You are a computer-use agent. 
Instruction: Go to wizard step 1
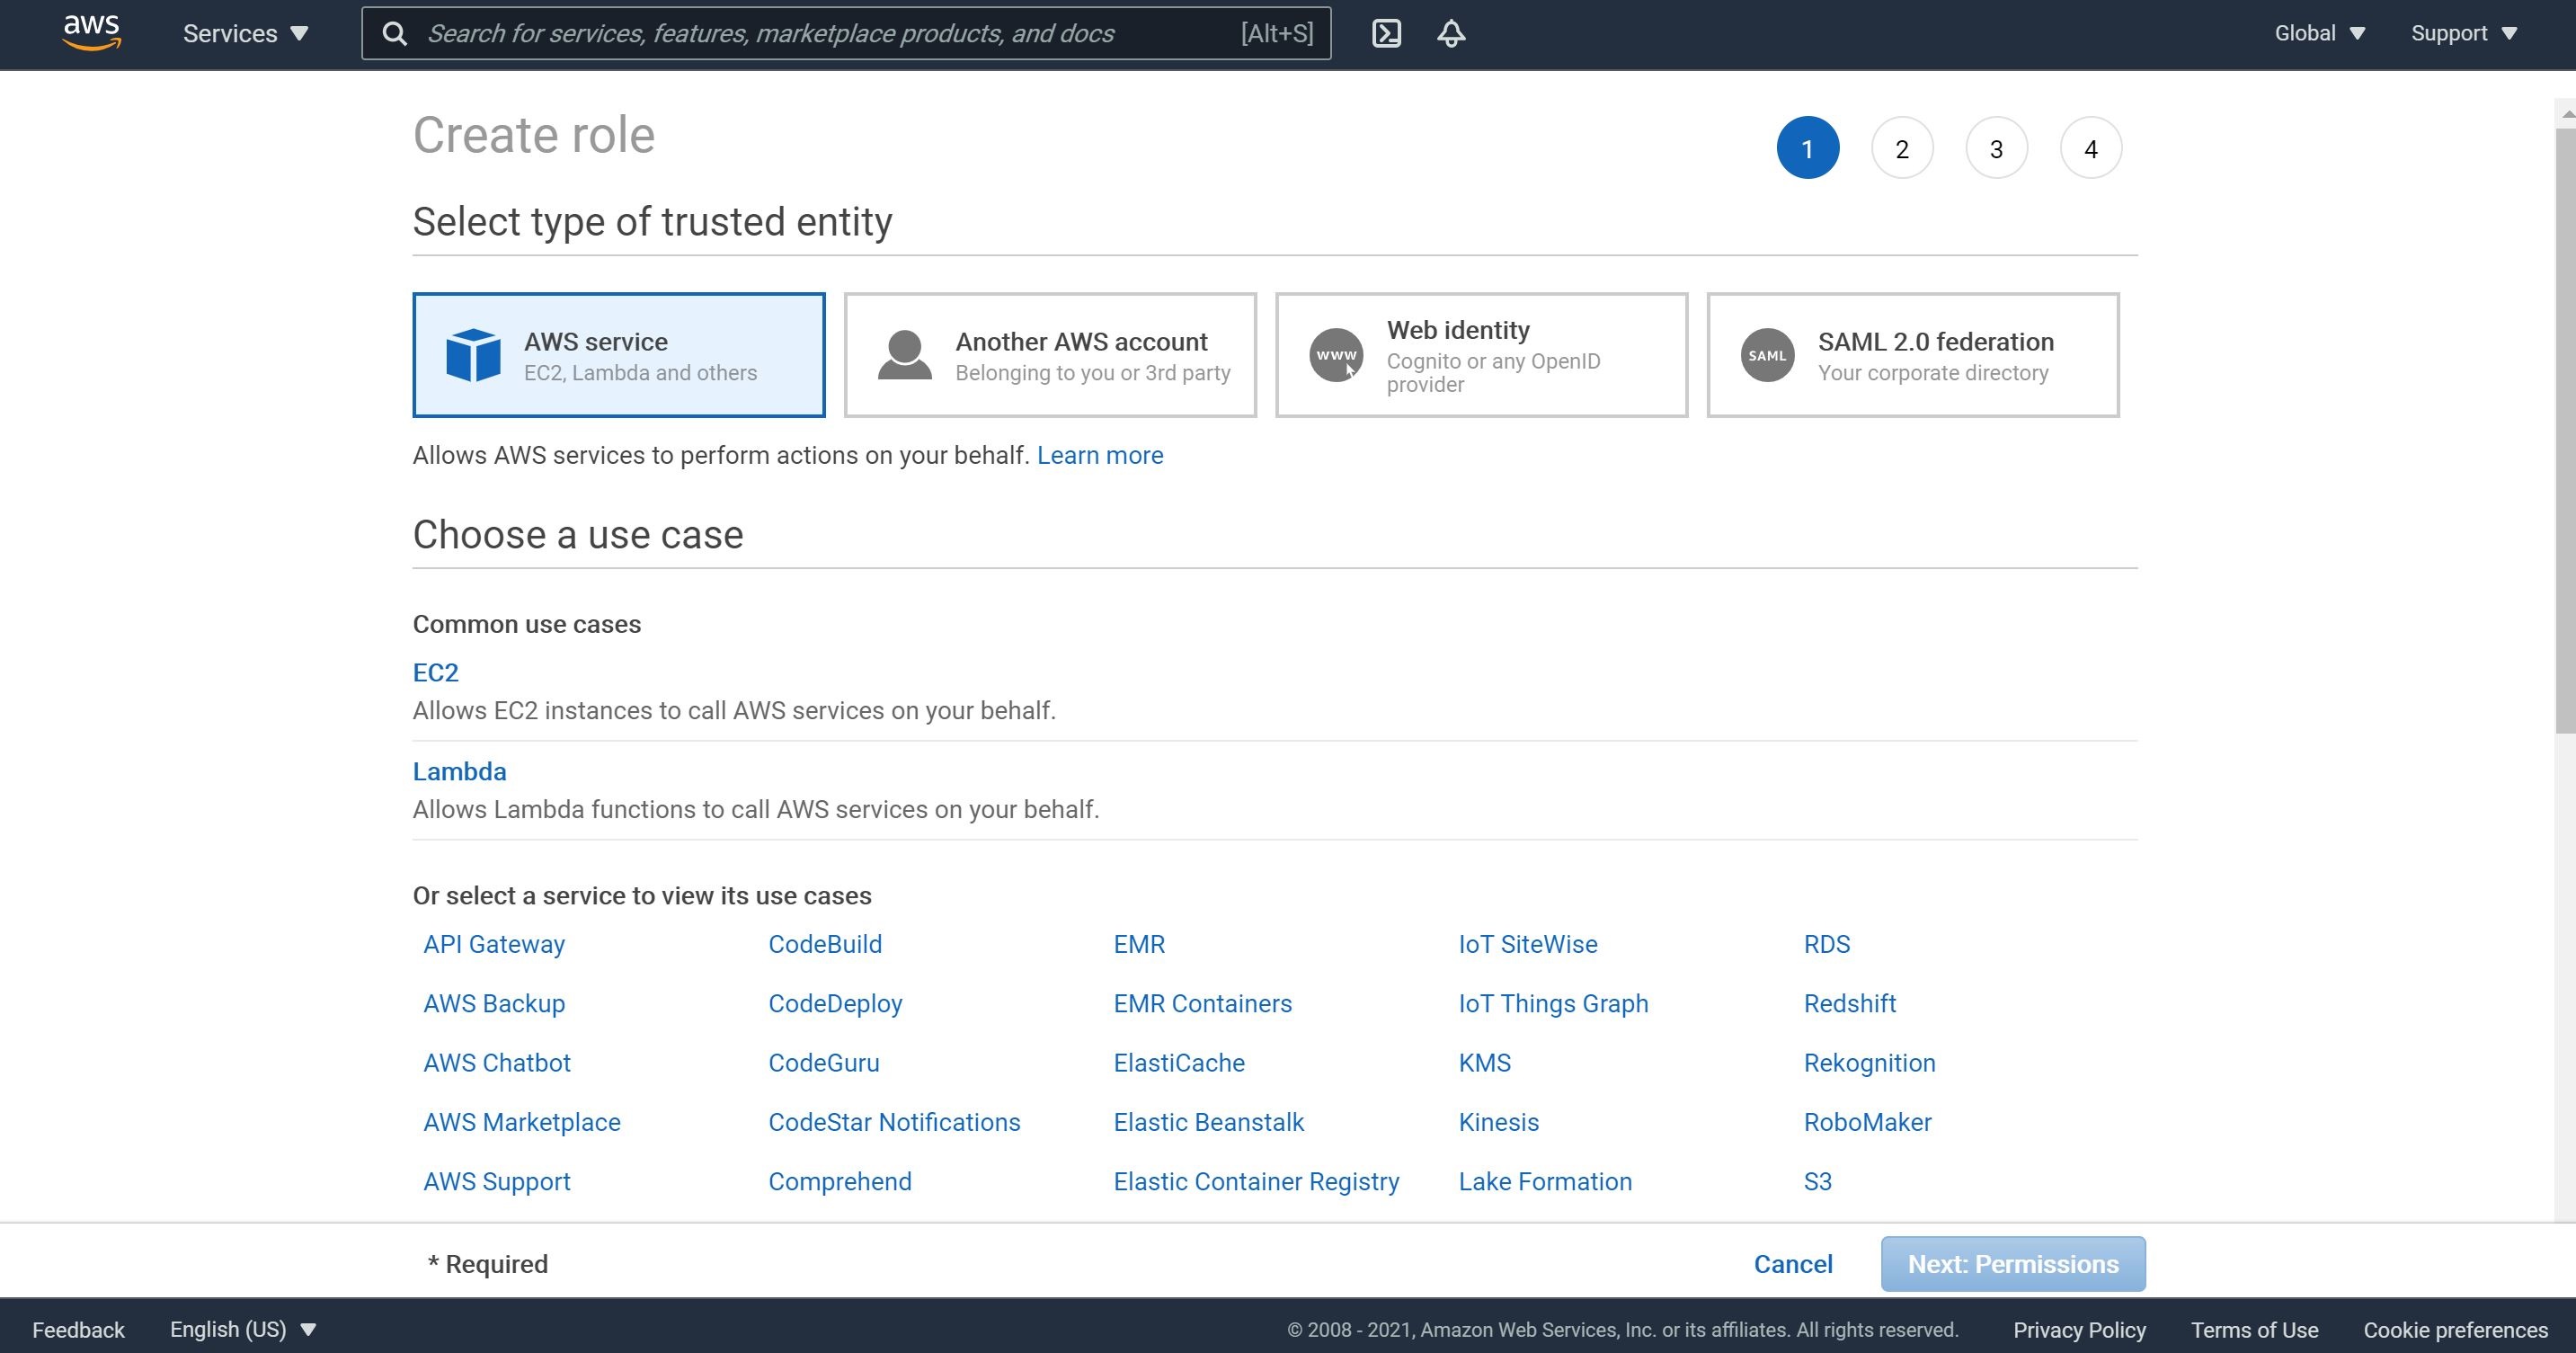[1807, 148]
